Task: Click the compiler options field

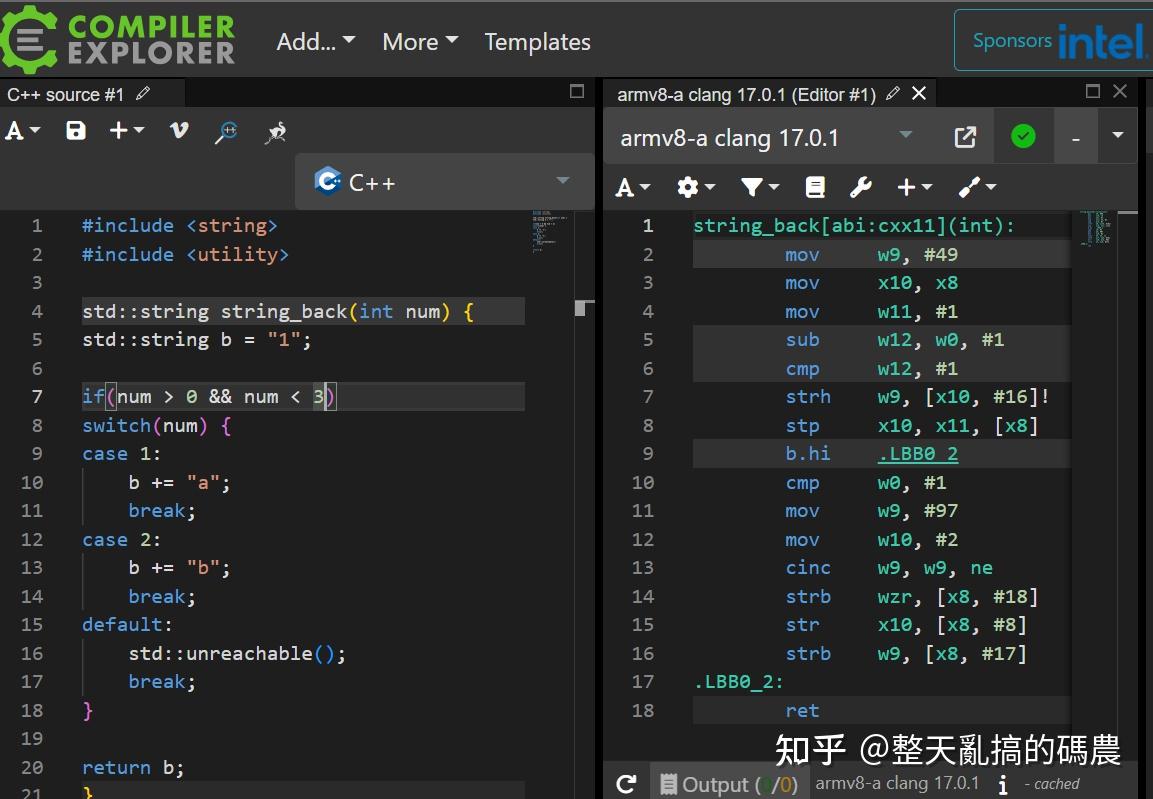Action: 1075,137
